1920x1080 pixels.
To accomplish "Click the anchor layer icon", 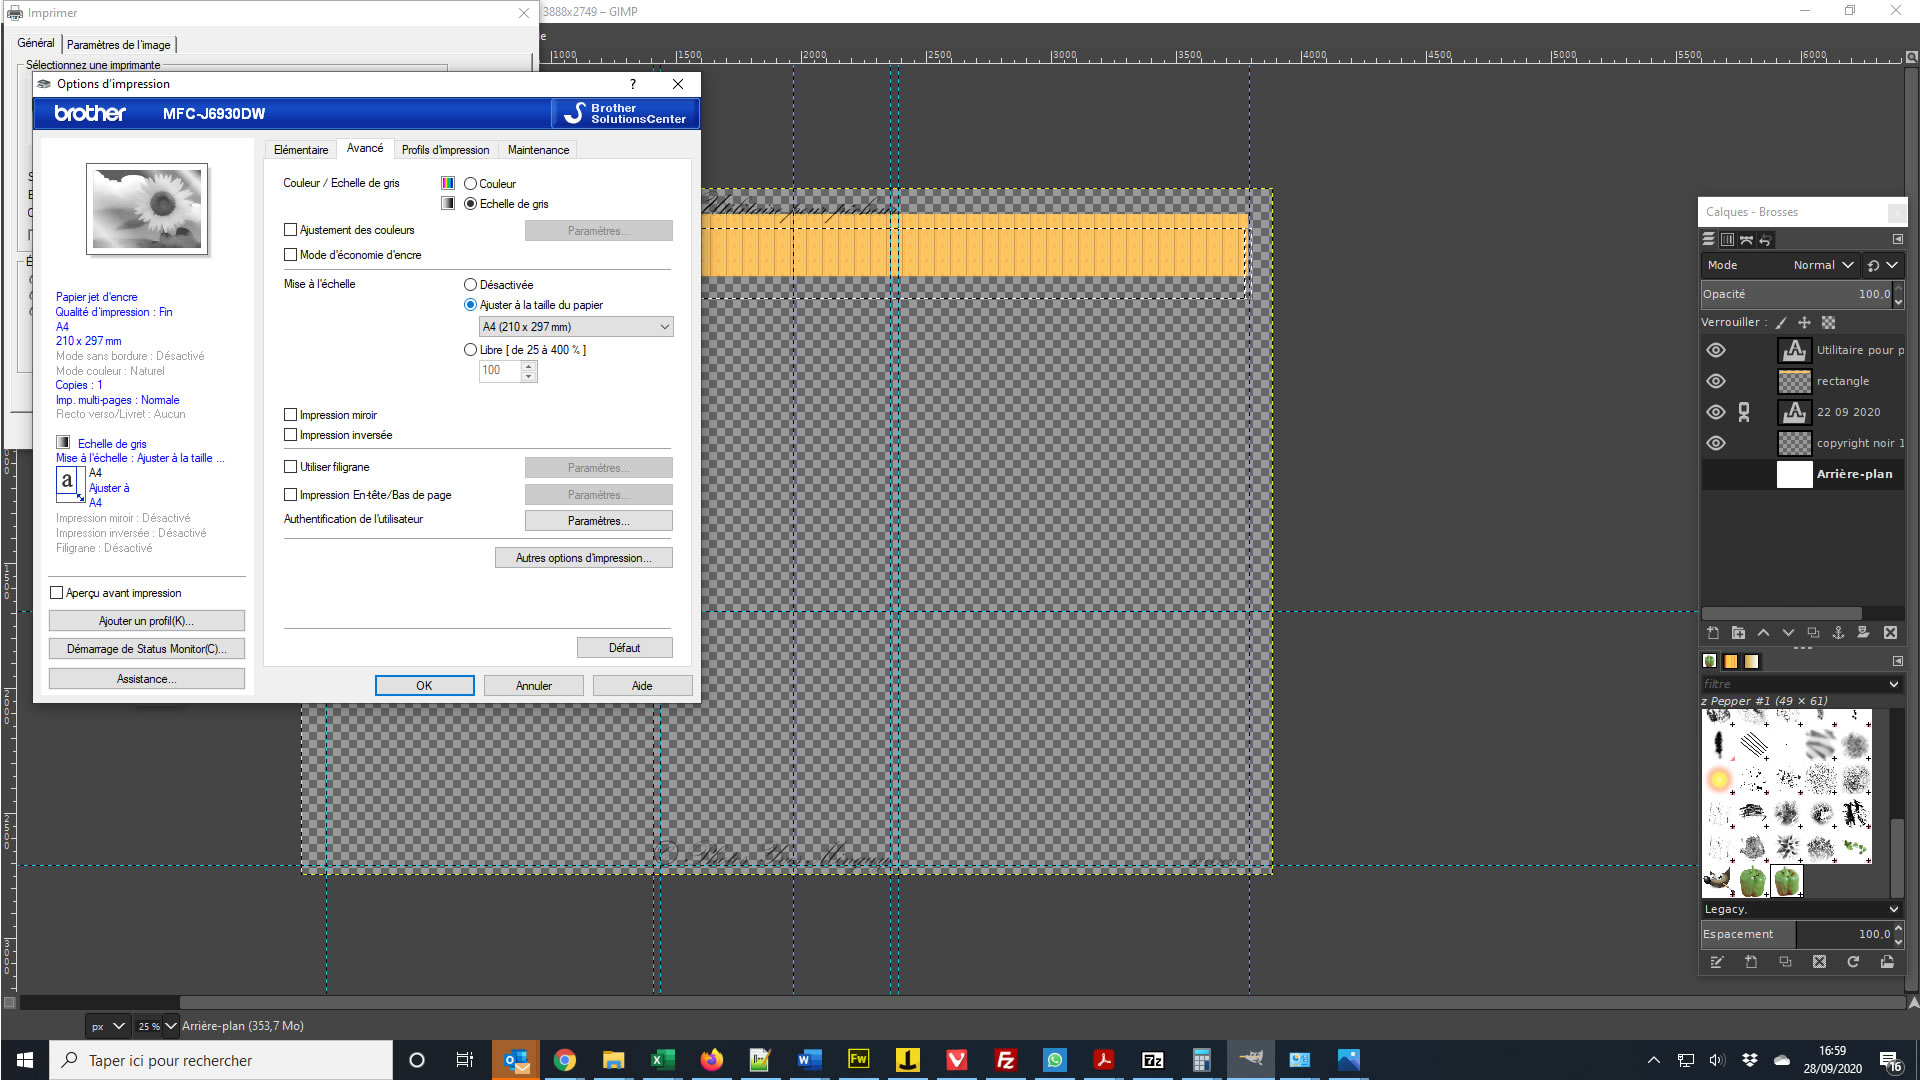I will point(1838,633).
